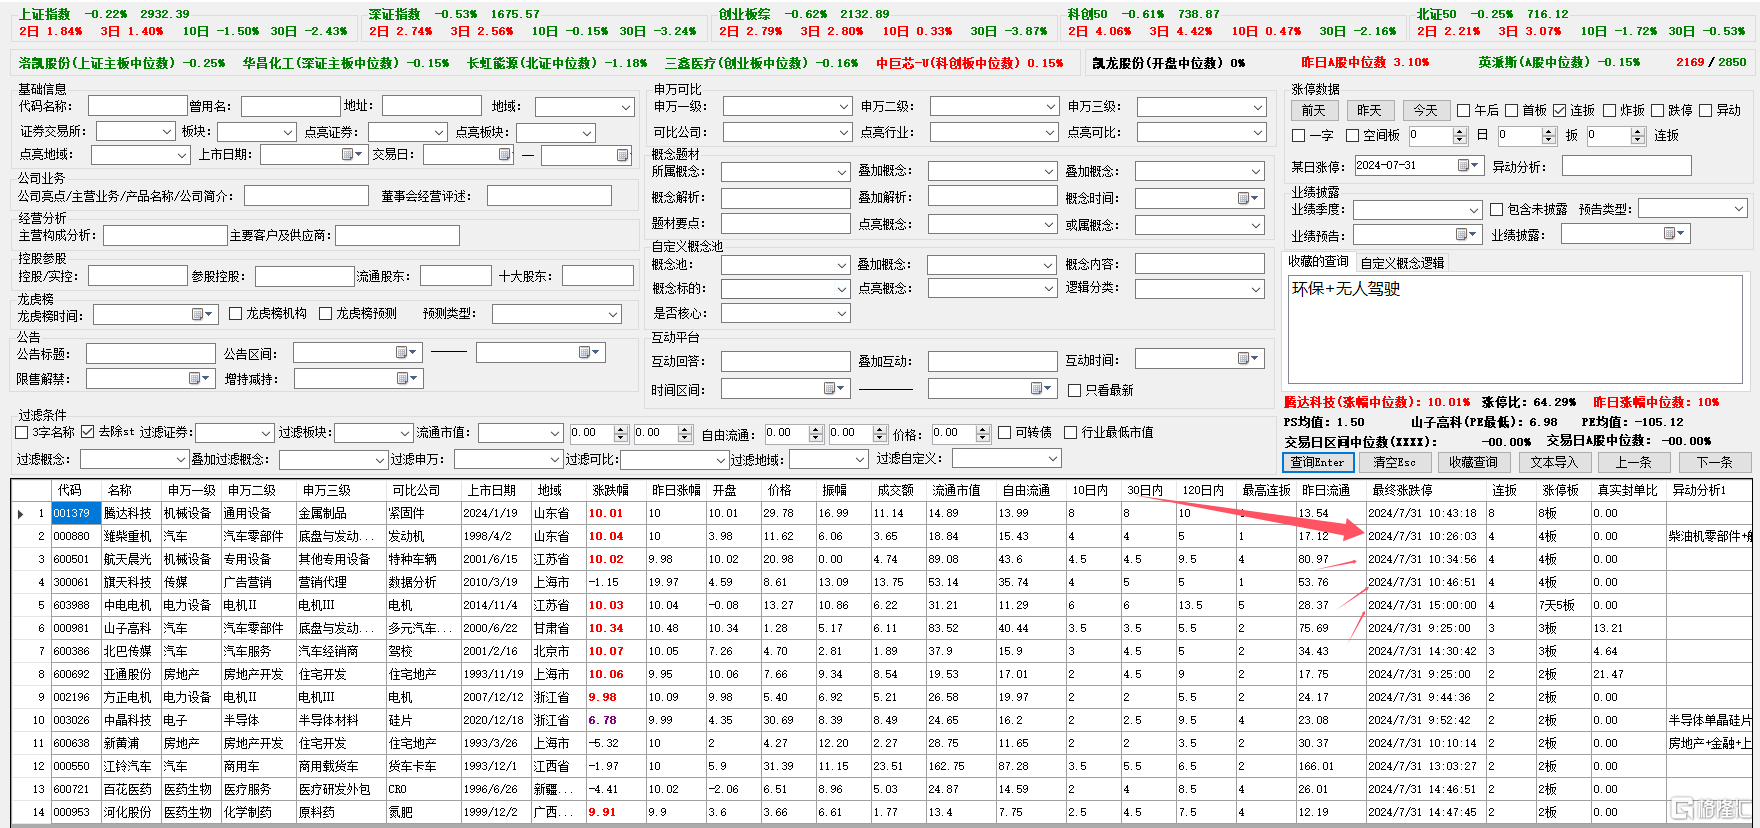The width and height of the screenshot is (1760, 828).
Task: Run the search with 查询Enter button
Action: pos(1318,462)
